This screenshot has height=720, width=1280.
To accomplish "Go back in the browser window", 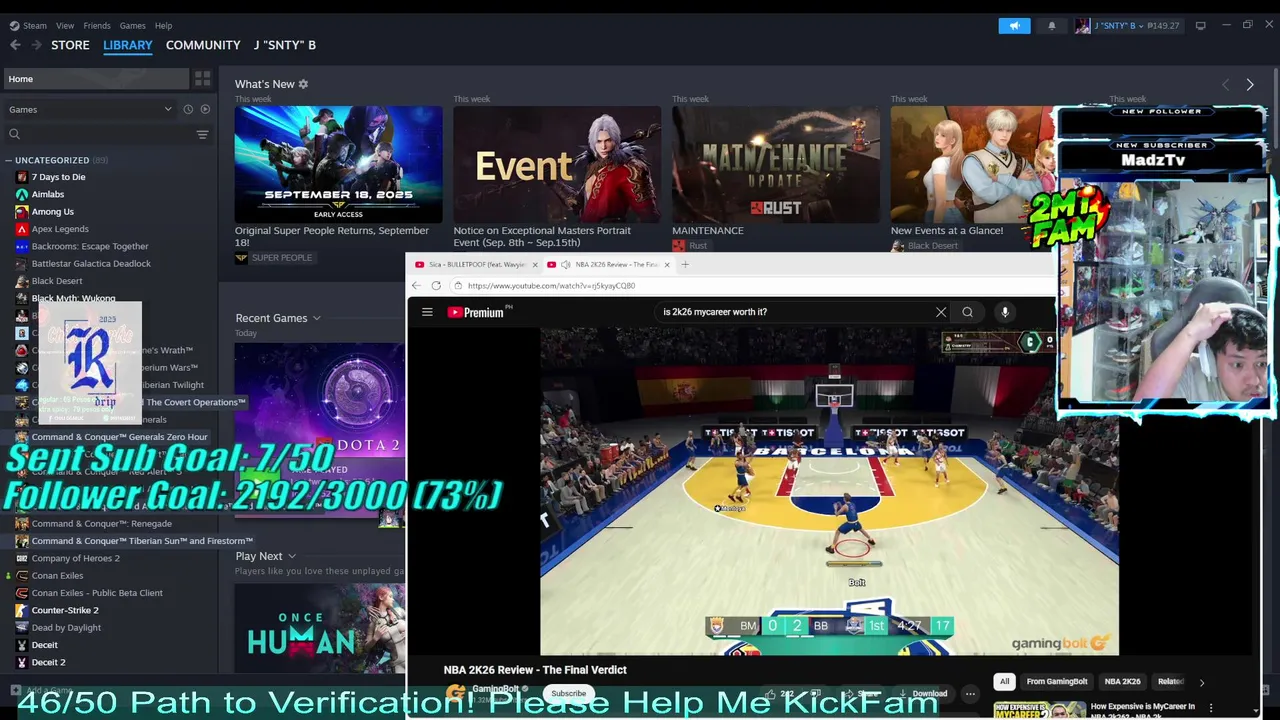I will coord(416,286).
